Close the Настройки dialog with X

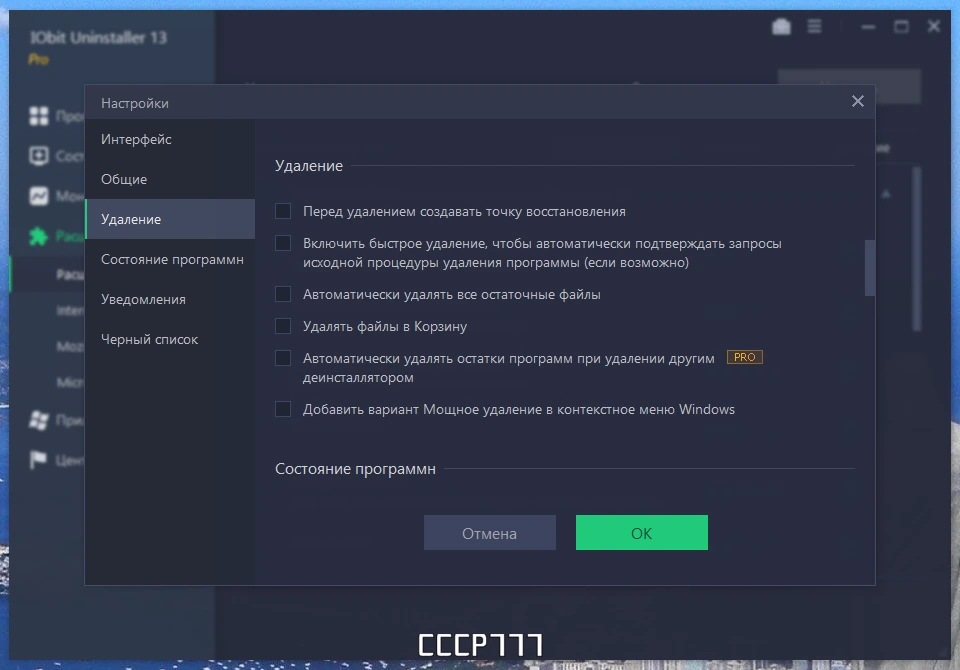[858, 101]
